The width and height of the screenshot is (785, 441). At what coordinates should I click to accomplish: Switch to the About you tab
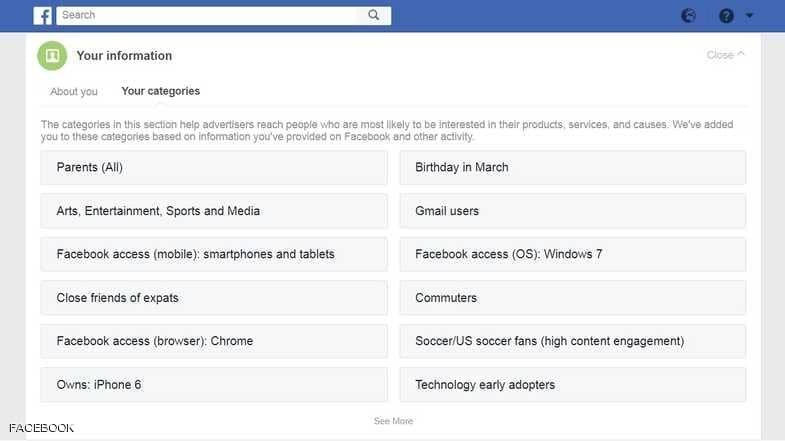click(x=74, y=92)
